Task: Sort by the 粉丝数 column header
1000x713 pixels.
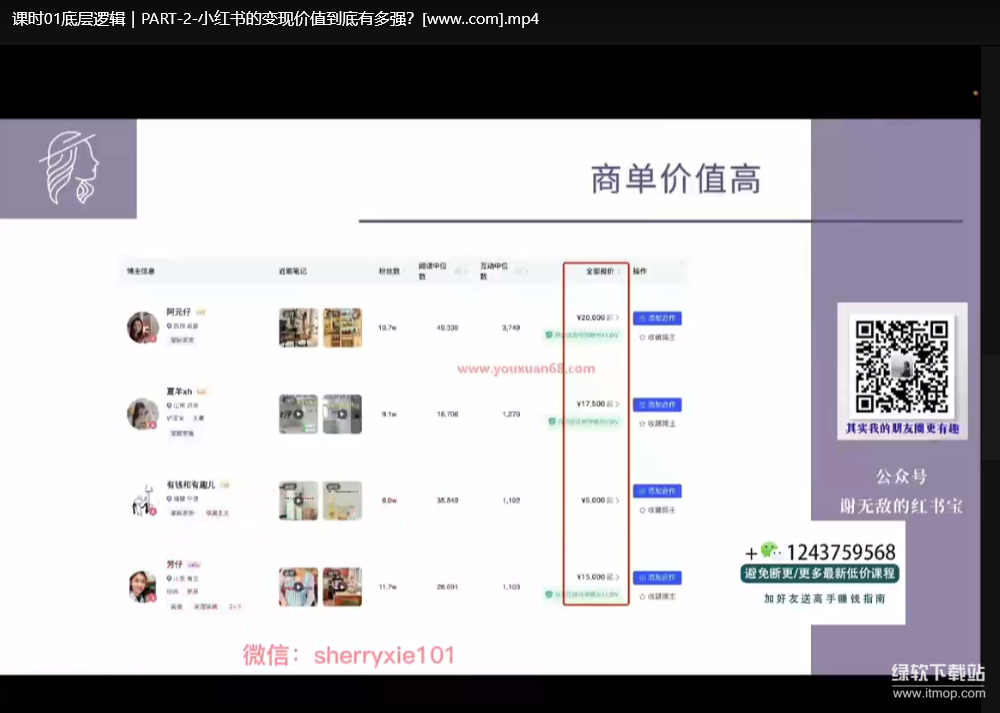Action: click(389, 271)
